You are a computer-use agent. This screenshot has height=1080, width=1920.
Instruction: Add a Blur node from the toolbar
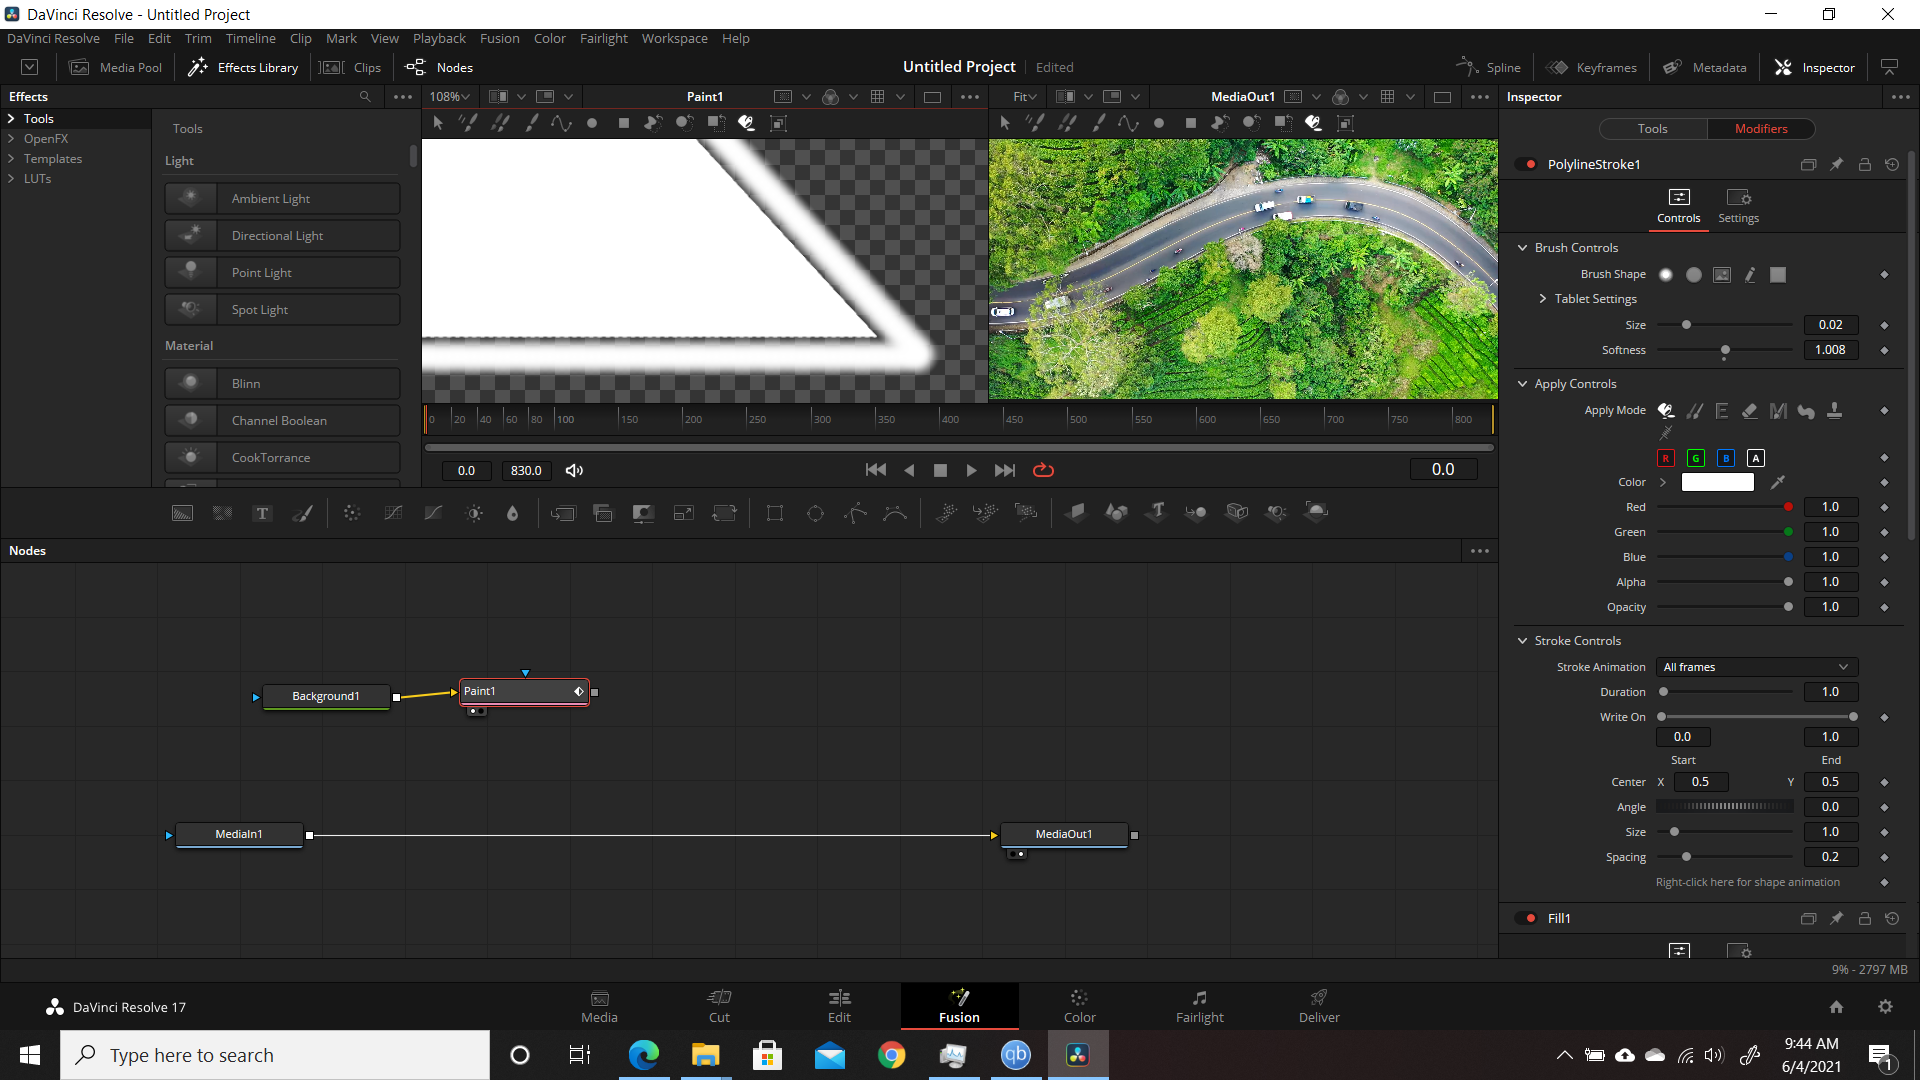(x=513, y=513)
